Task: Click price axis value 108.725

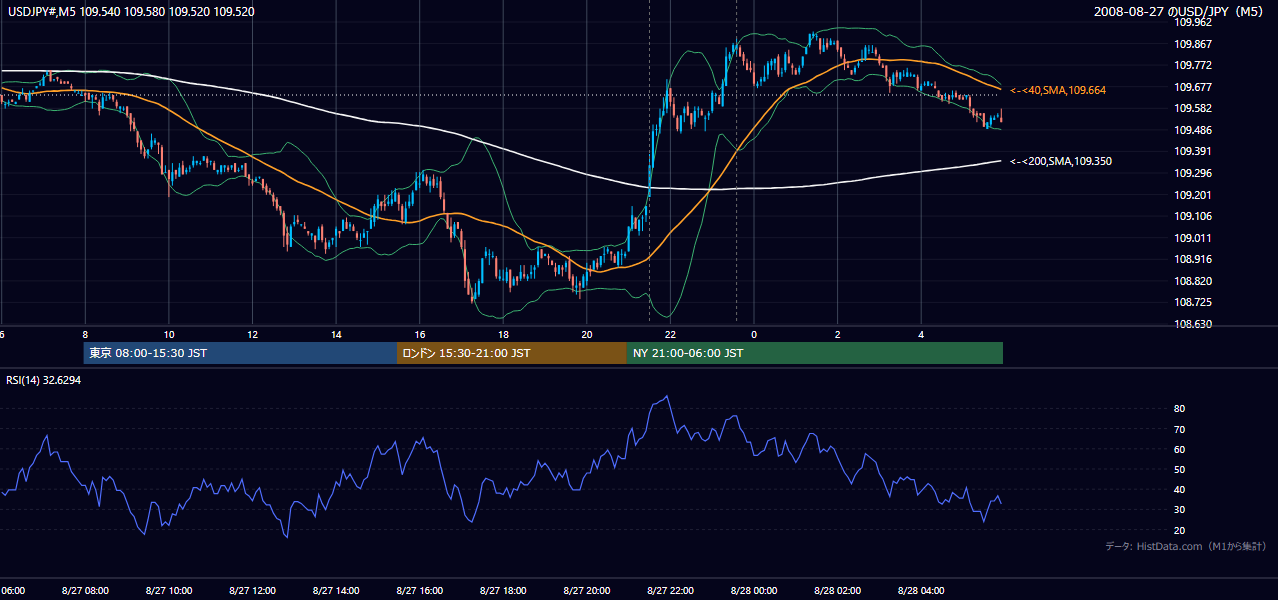Action: tap(1191, 302)
